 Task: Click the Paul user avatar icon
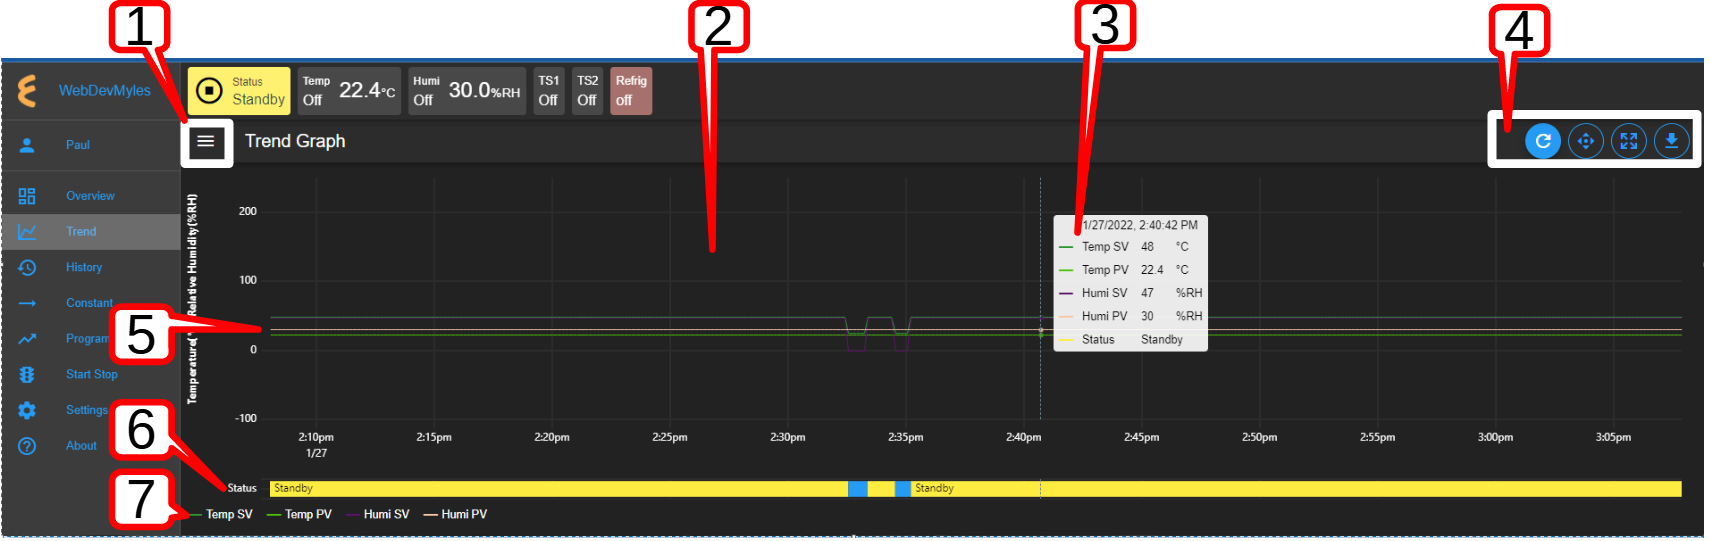(27, 145)
